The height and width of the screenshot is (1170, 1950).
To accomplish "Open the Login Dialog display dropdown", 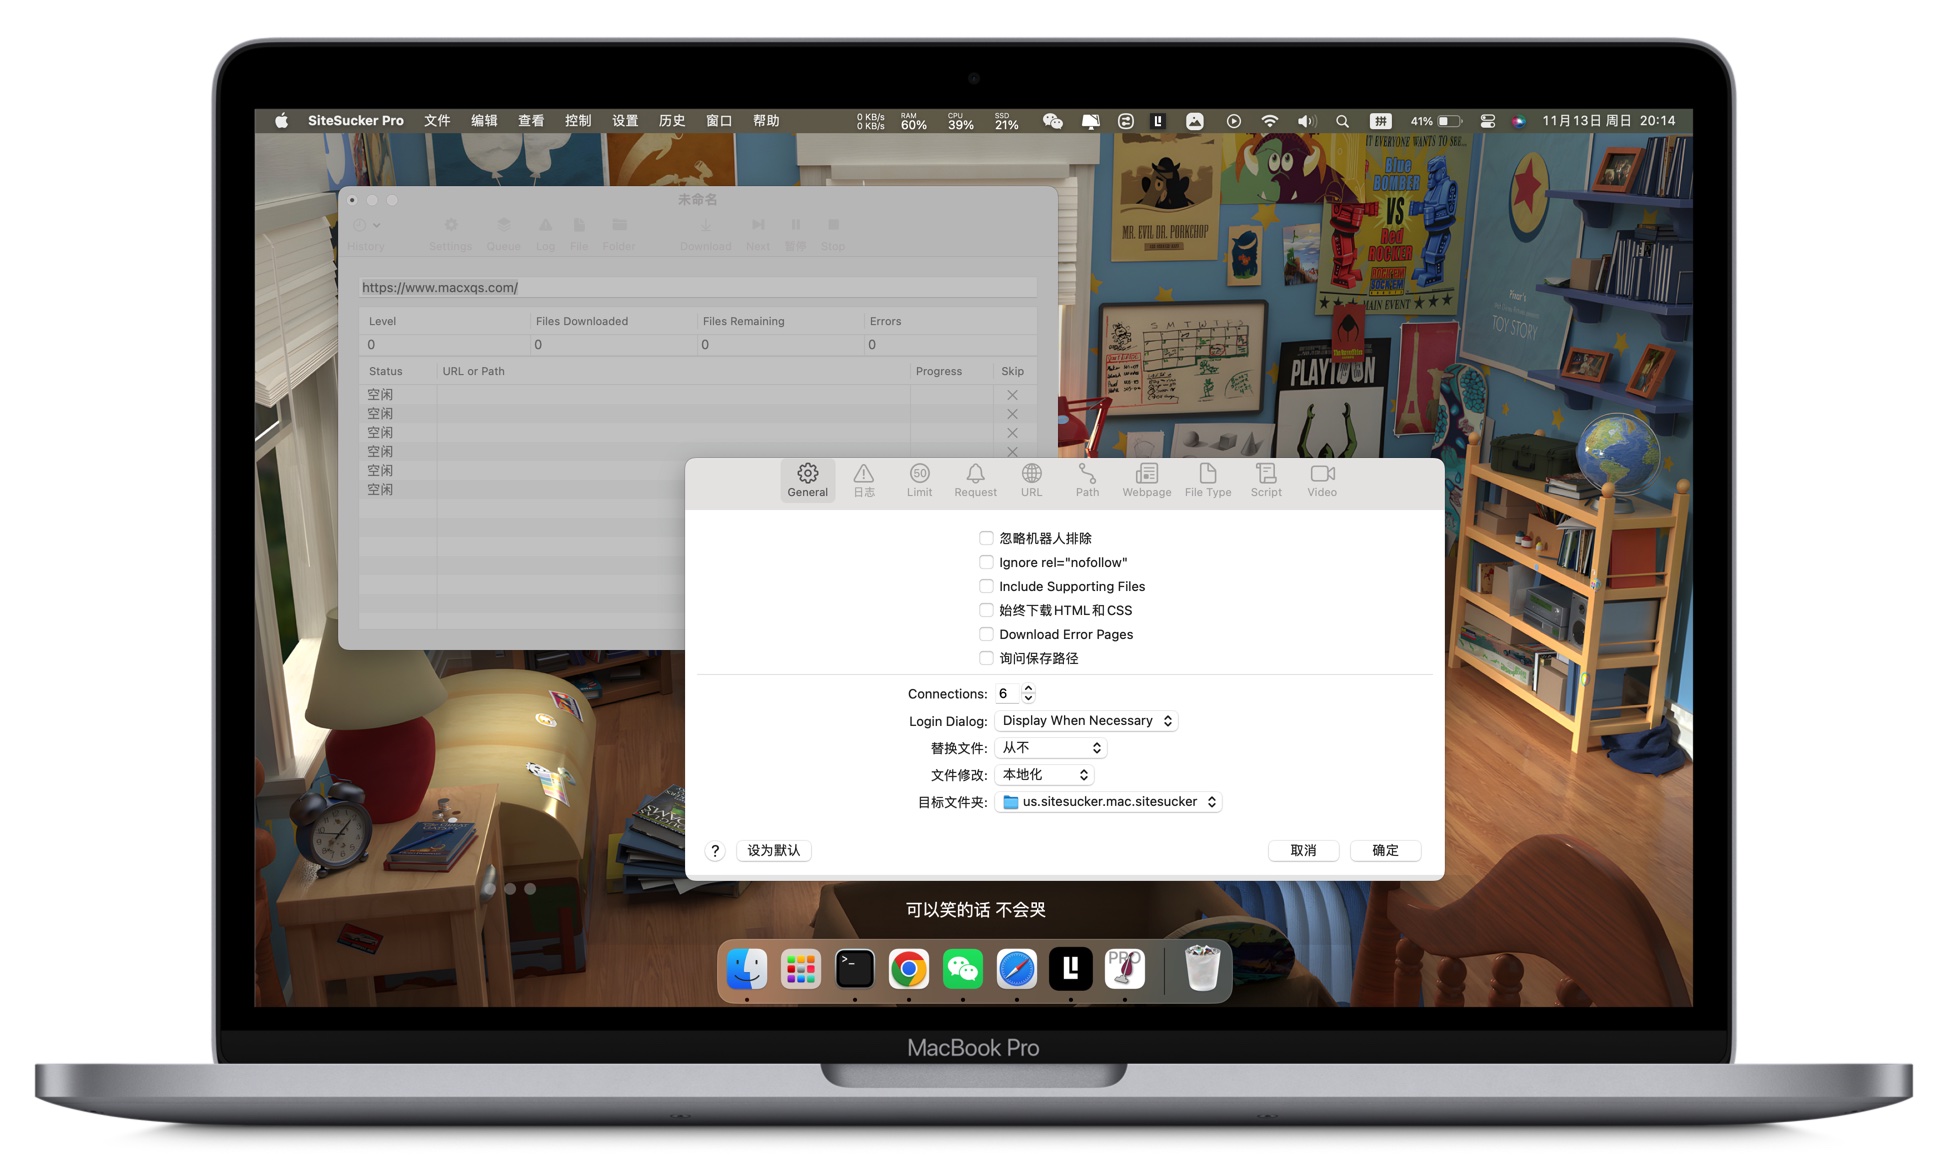I will (x=1089, y=720).
